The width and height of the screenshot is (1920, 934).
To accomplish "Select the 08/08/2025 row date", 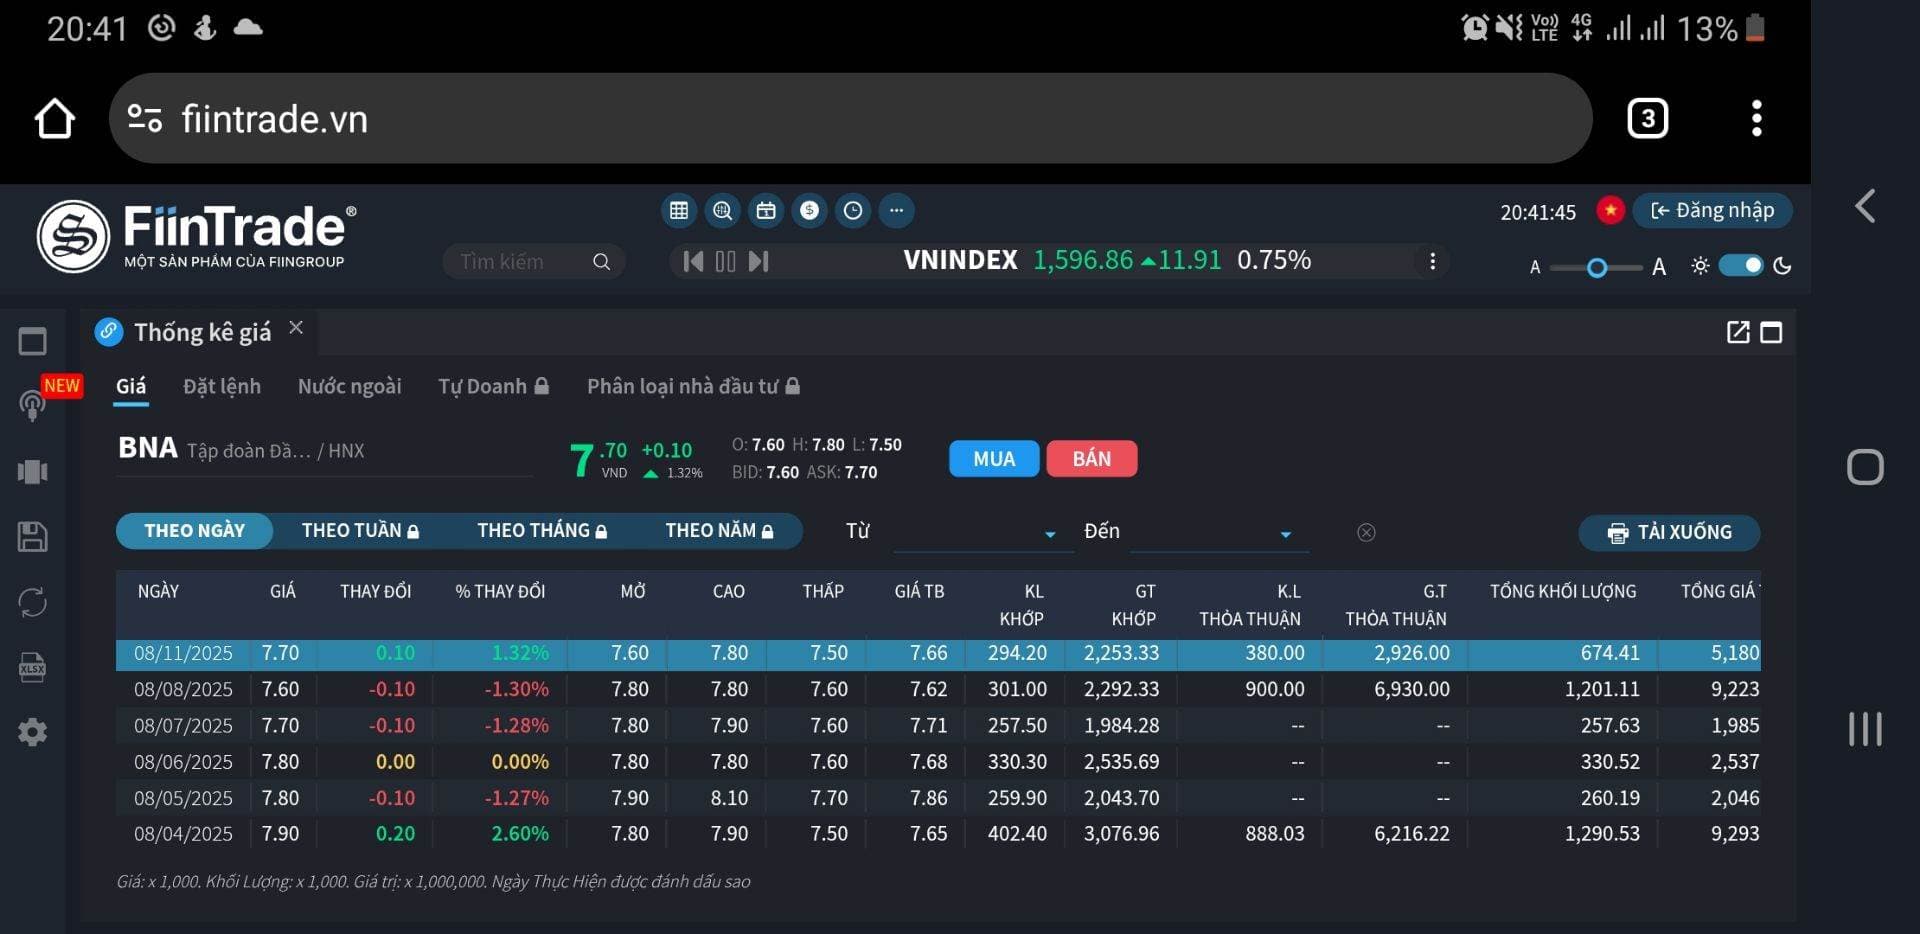I will click(x=183, y=690).
